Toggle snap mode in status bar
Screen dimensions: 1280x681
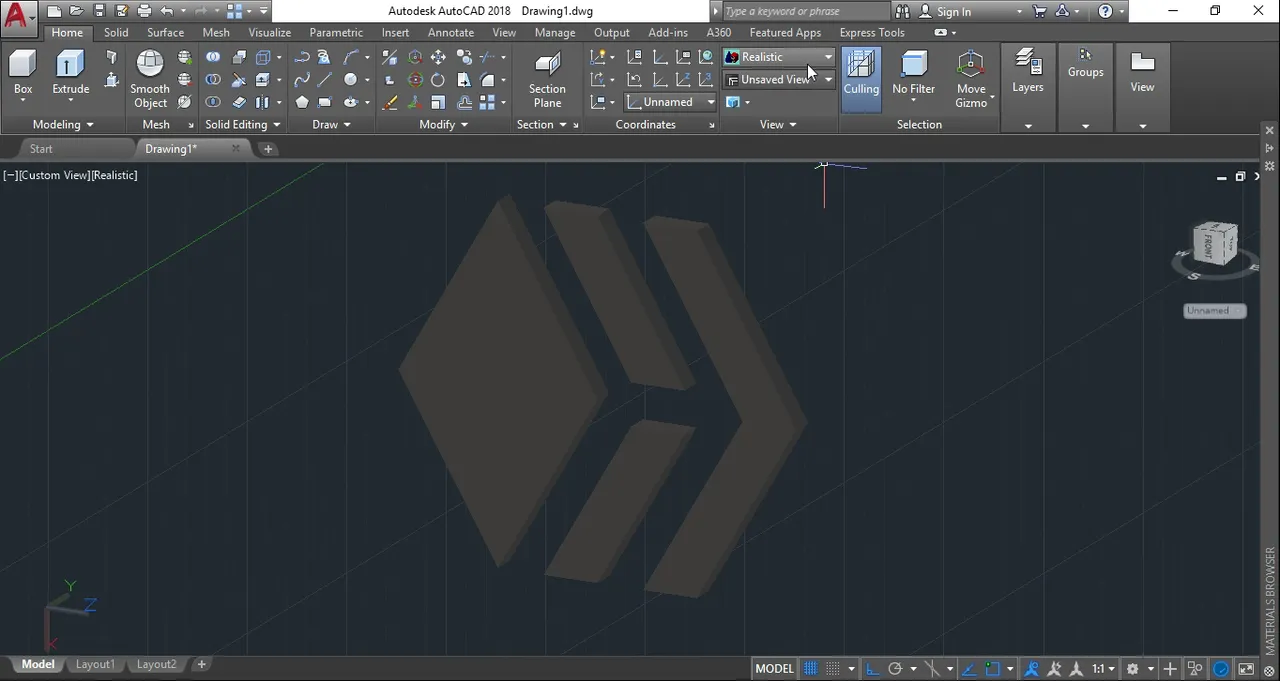(833, 669)
